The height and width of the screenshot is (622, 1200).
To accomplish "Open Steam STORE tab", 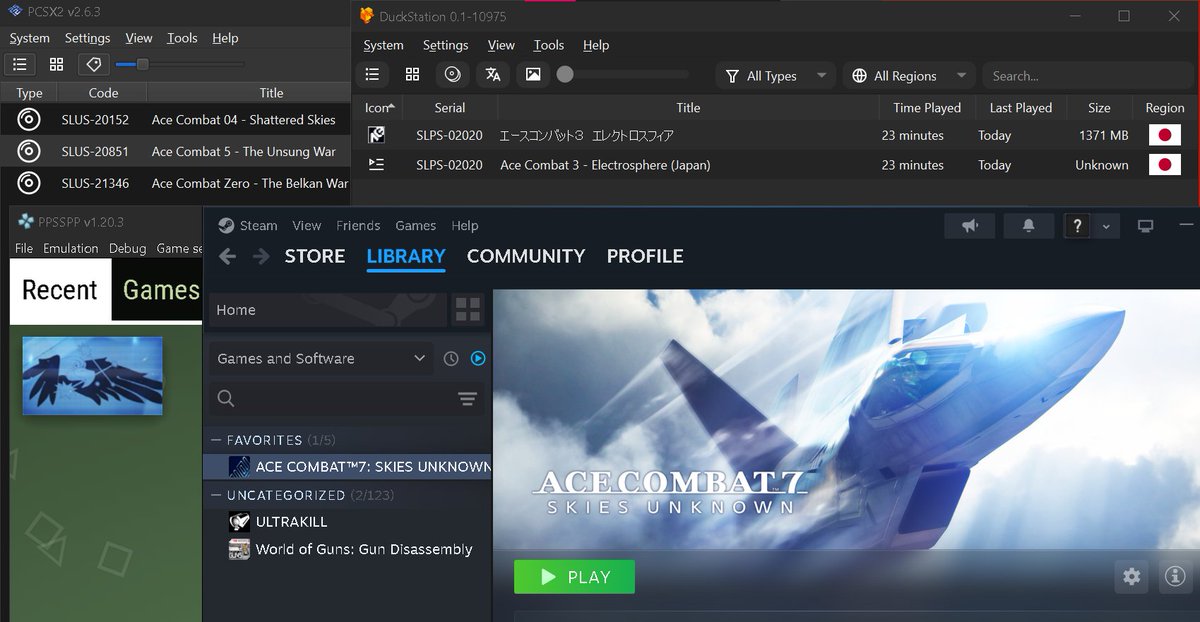I will 315,256.
